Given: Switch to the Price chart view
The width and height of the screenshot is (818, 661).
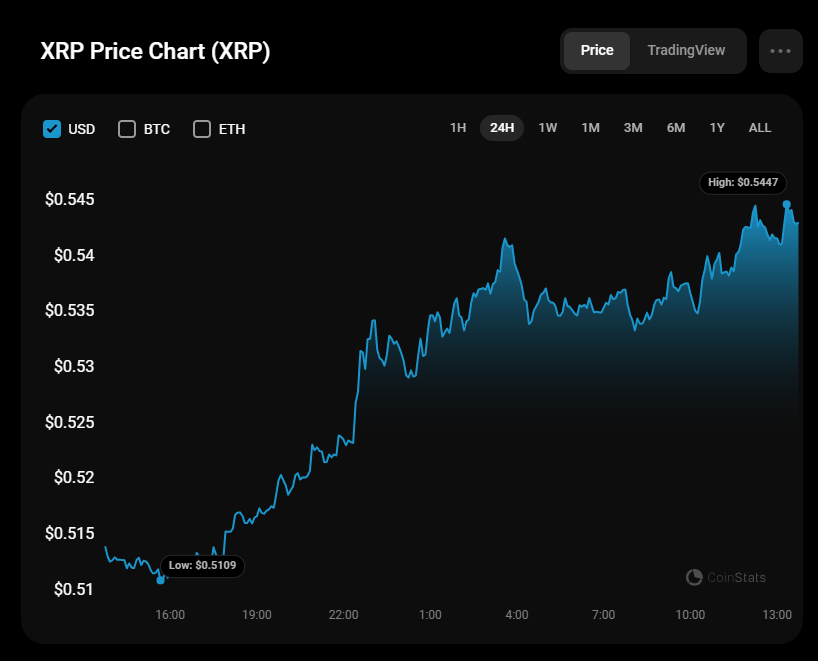Looking at the screenshot, I should (x=597, y=50).
